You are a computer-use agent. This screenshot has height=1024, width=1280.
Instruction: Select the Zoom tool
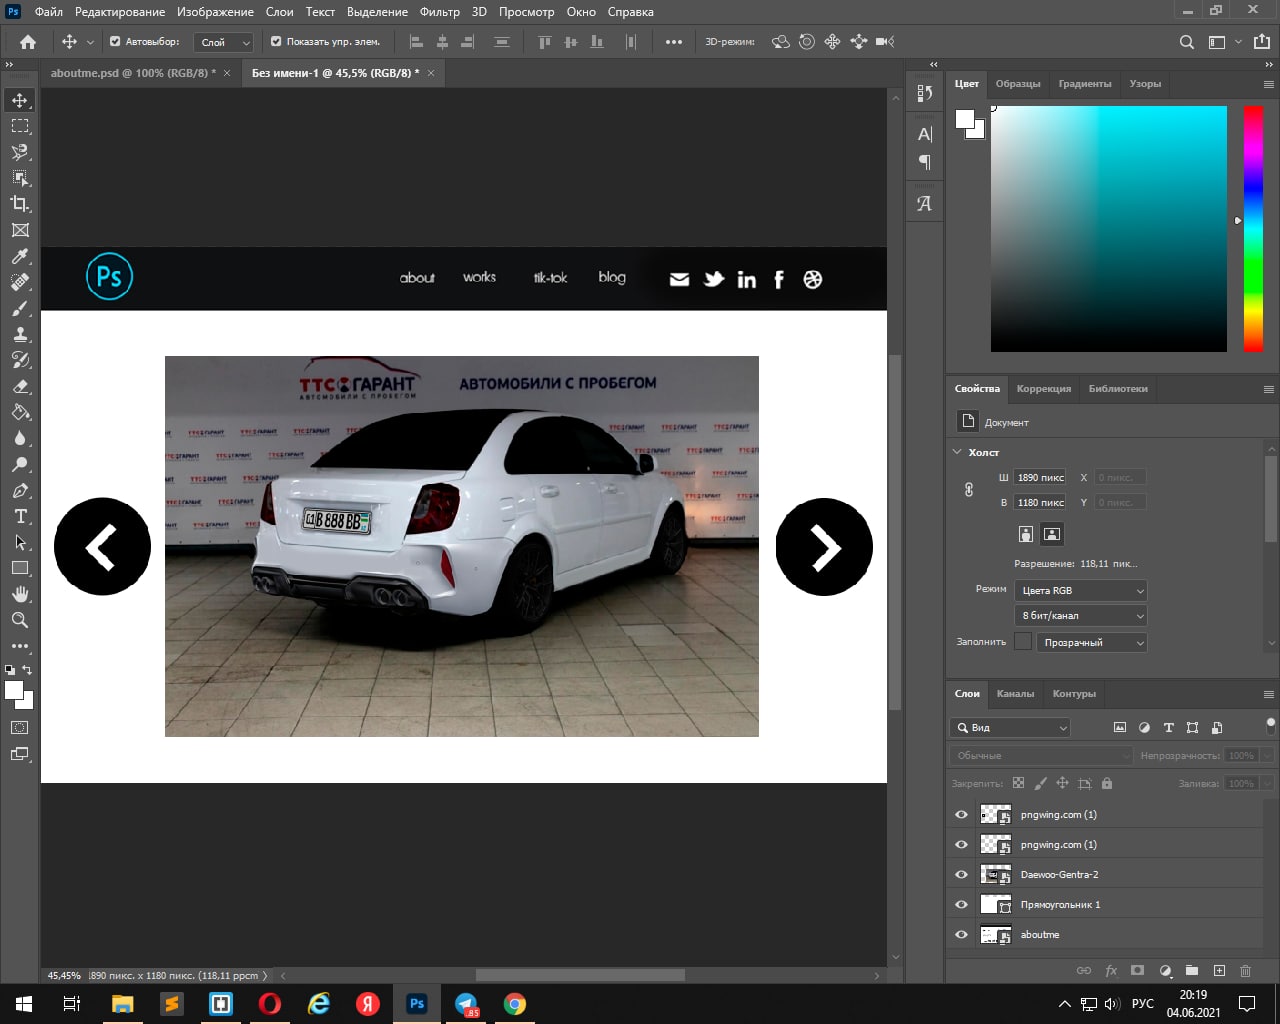(x=20, y=620)
